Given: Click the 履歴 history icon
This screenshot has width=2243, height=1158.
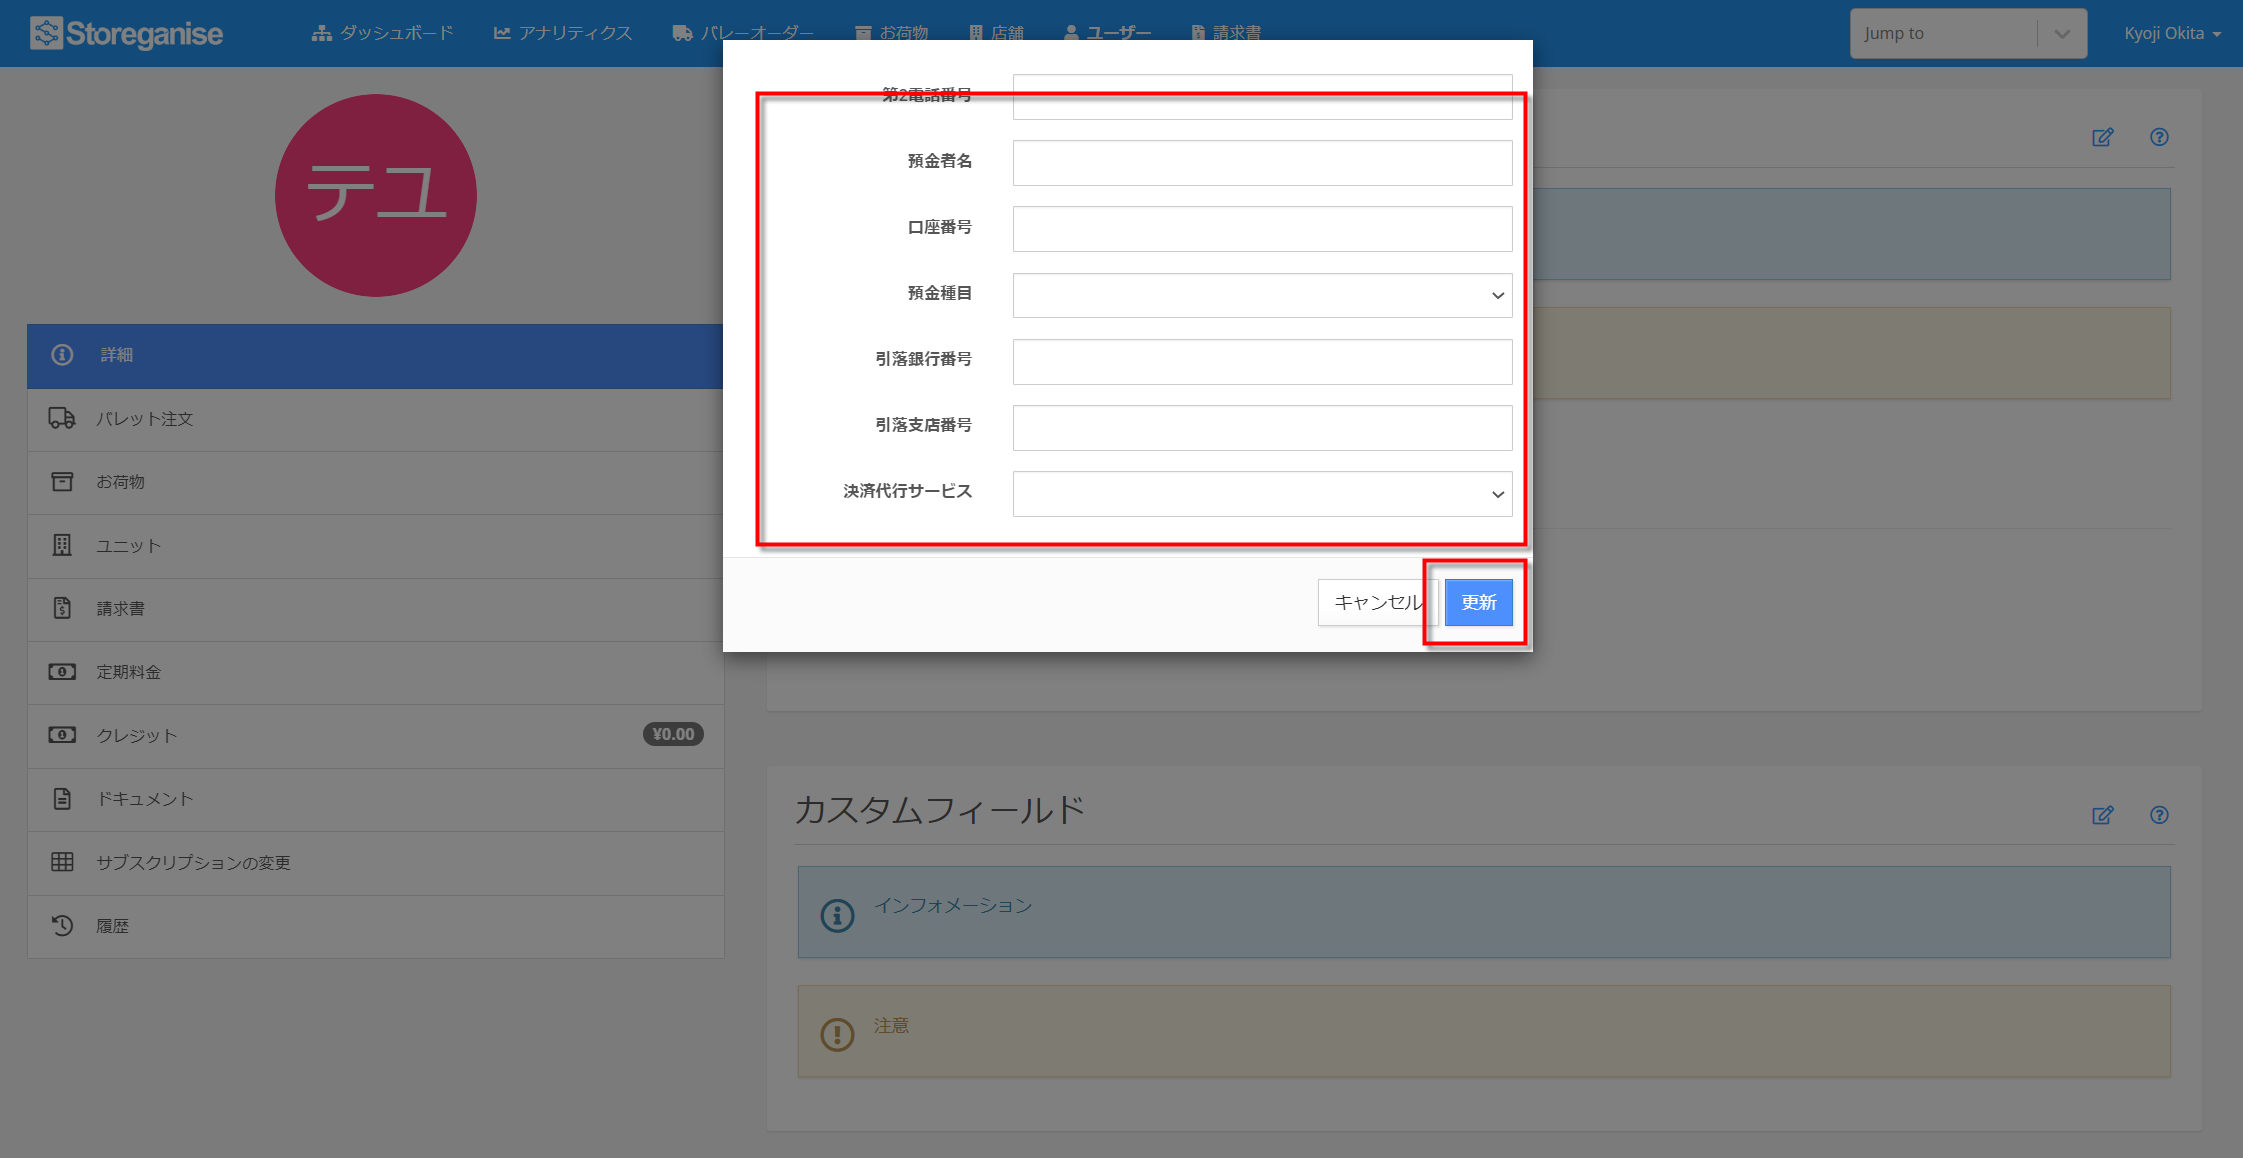Looking at the screenshot, I should [62, 925].
